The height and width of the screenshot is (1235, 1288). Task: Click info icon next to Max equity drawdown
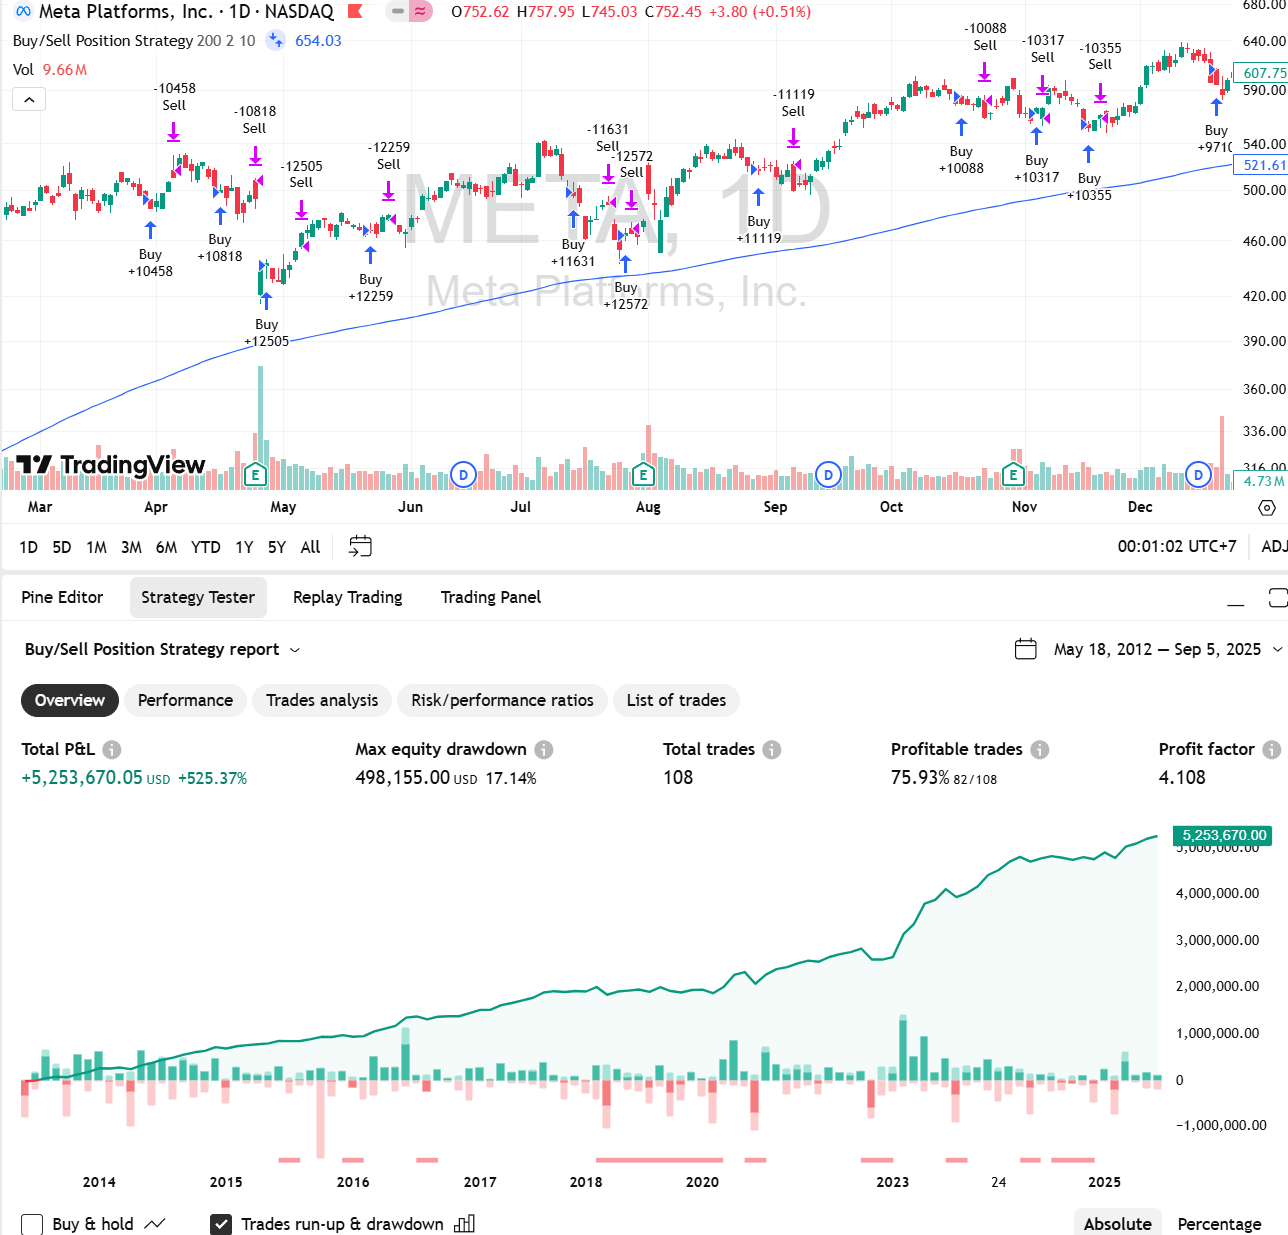click(x=543, y=749)
